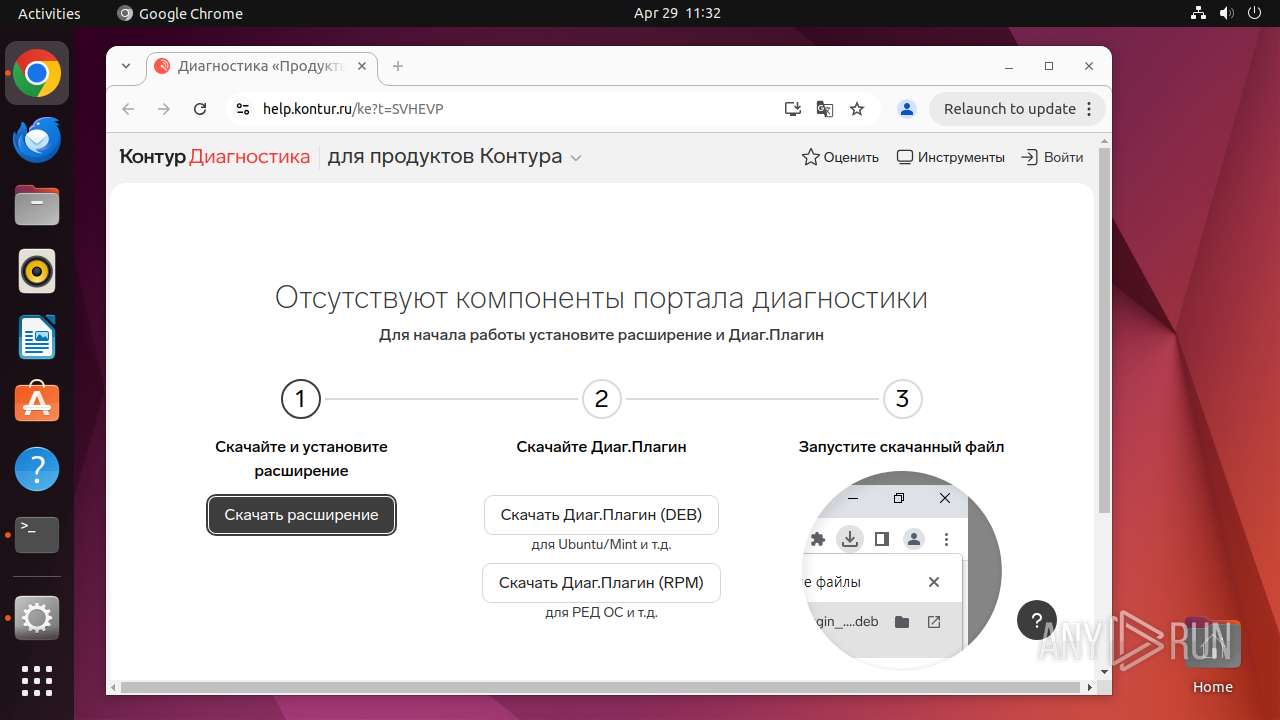Image resolution: width=1280 pixels, height=720 pixels.
Task: Click the vertical page scrollbar
Action: tap(1104, 330)
